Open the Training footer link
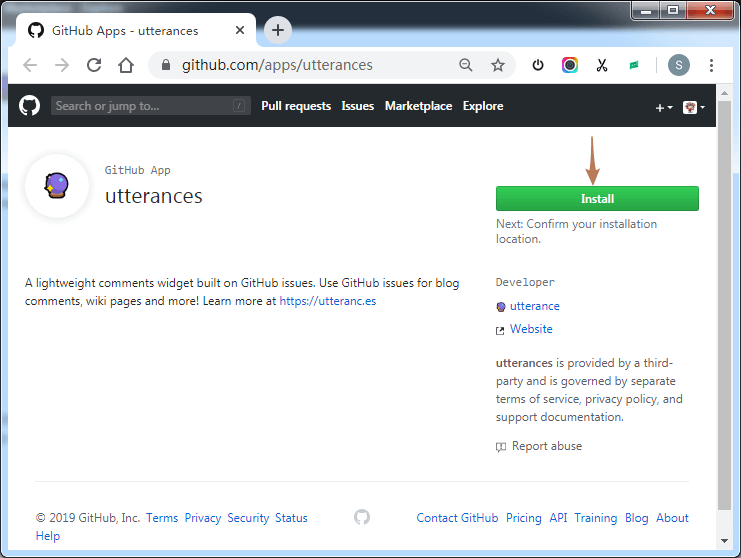741x558 pixels. [x=595, y=518]
